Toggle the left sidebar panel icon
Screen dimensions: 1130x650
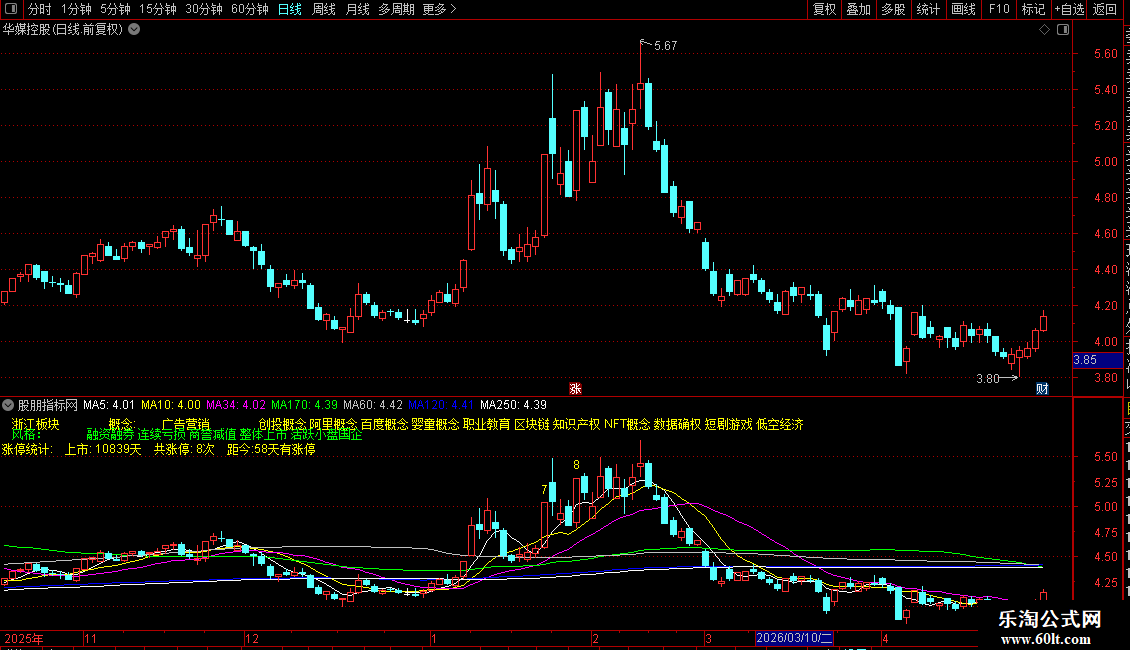tap(11, 9)
